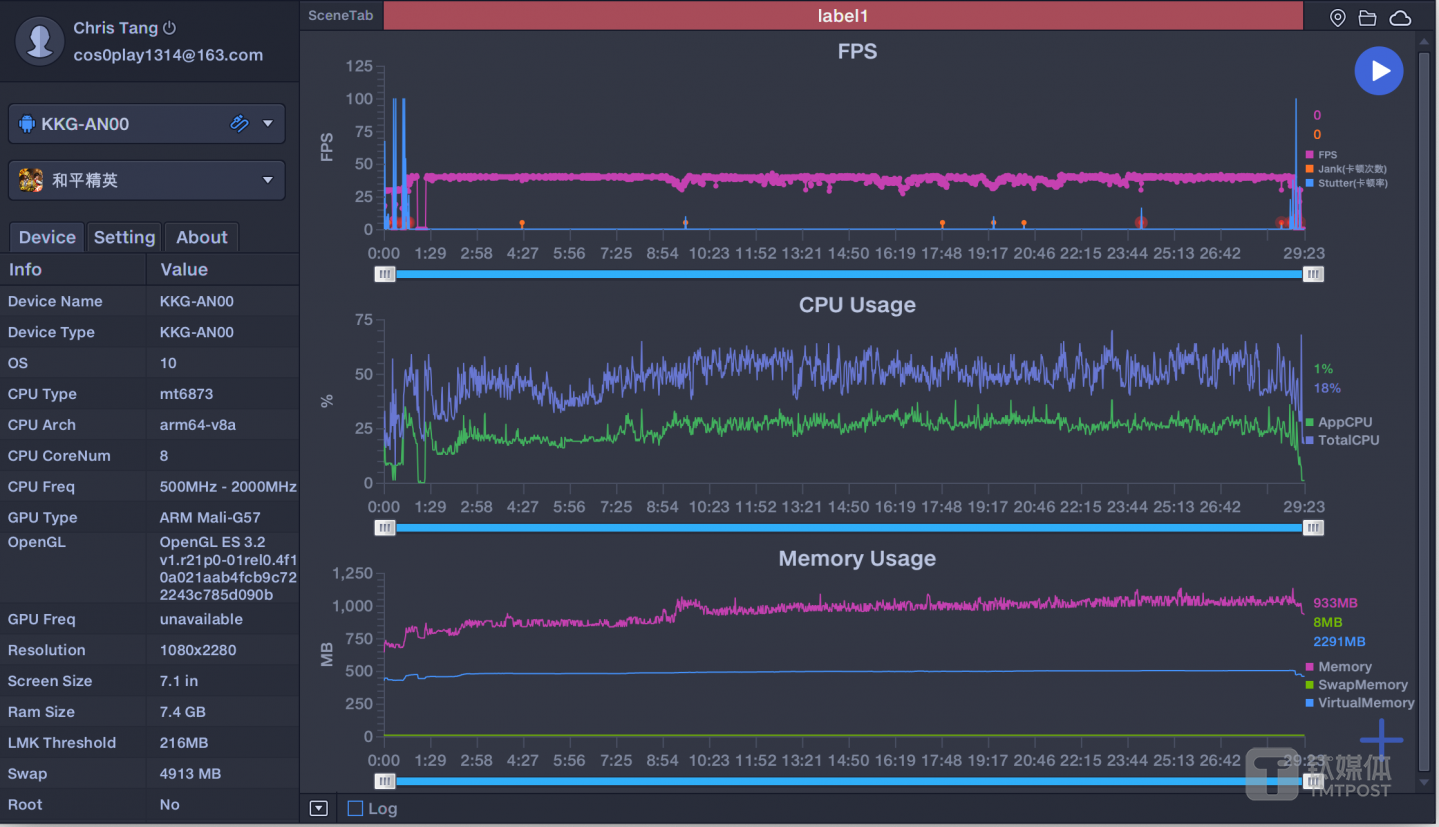Open the 和平精英 app selection dropdown

click(x=268, y=180)
